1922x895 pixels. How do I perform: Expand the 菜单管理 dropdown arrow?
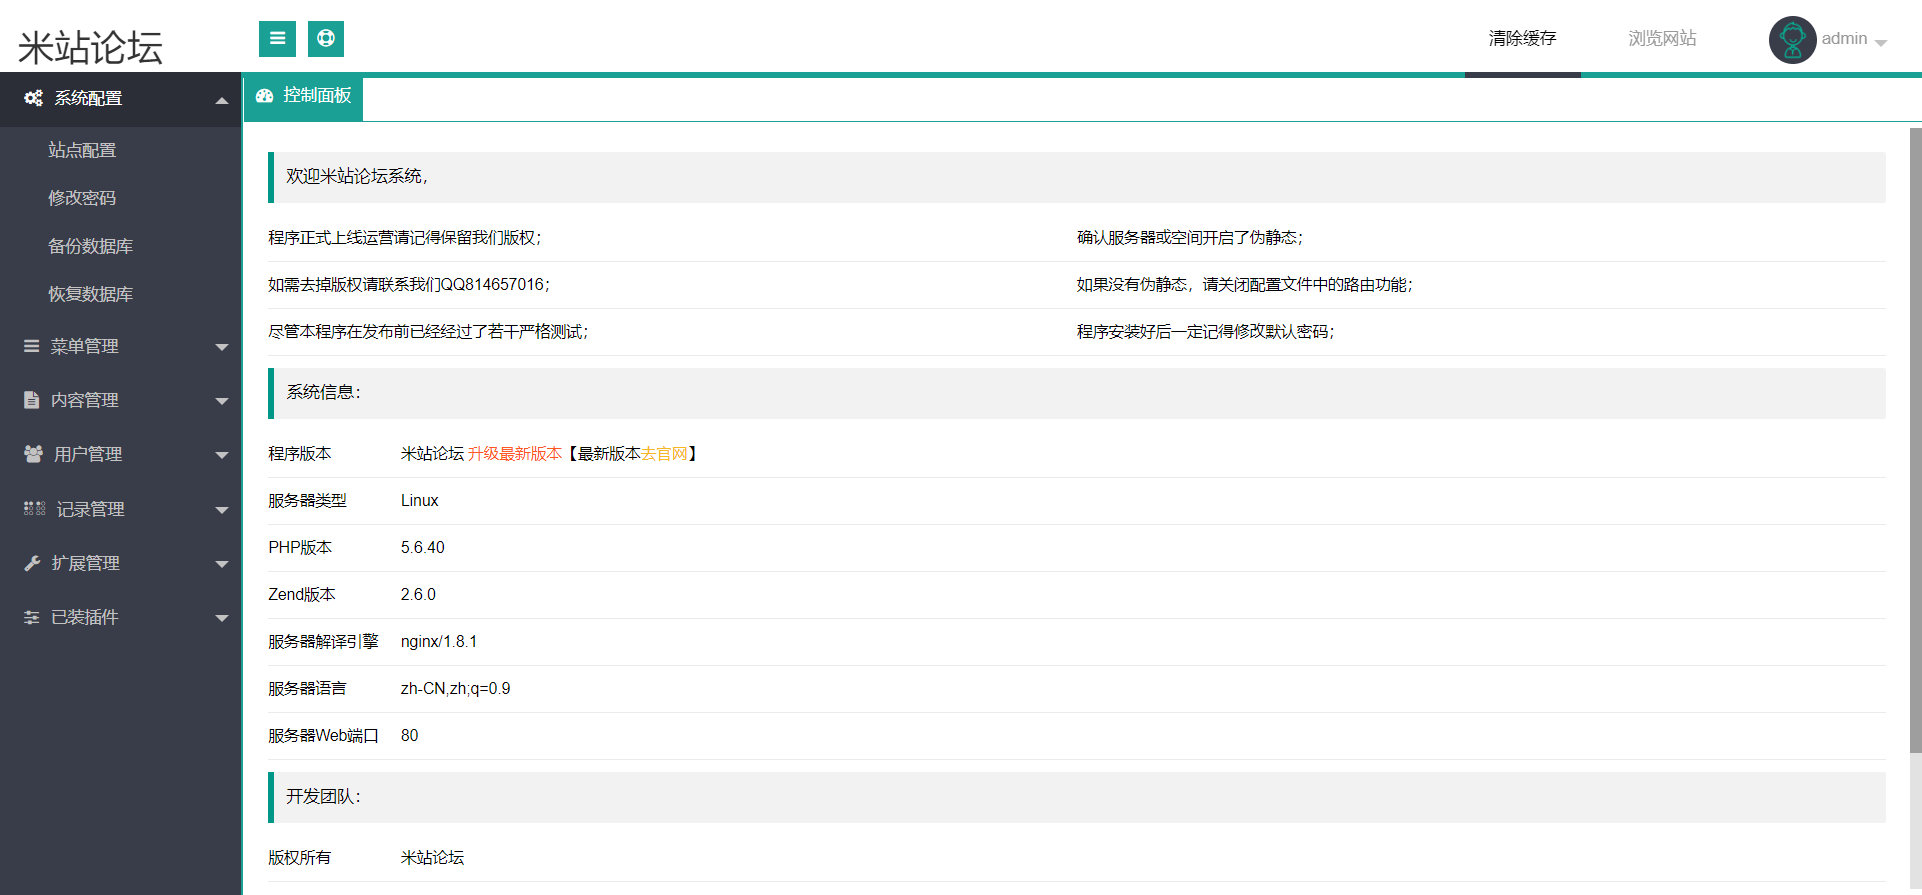tap(222, 347)
